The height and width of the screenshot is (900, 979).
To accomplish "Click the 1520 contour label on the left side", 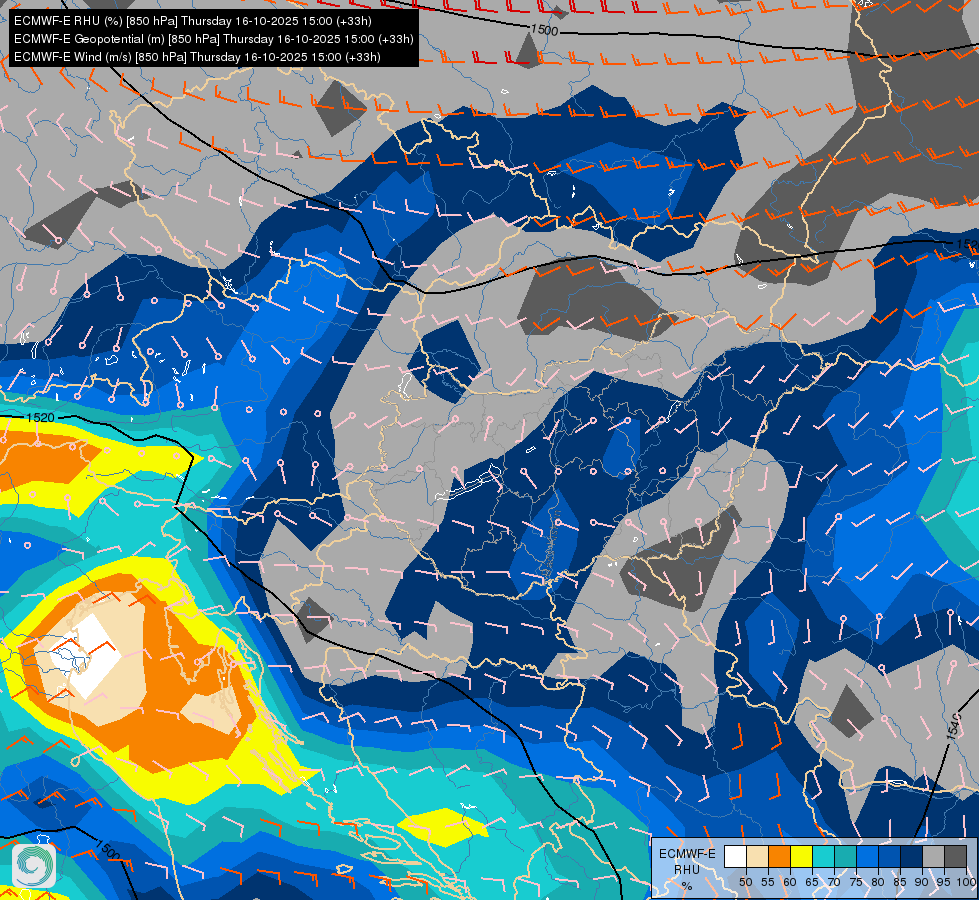I will (x=41, y=417).
